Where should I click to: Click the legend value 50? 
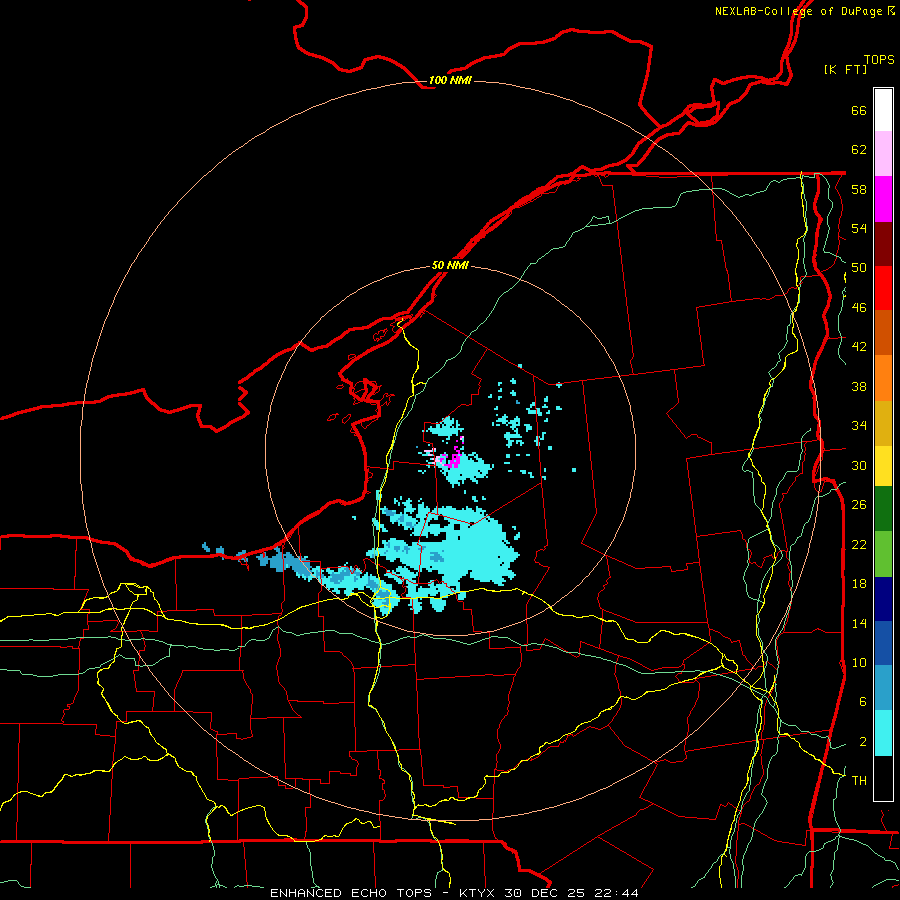[x=859, y=268]
